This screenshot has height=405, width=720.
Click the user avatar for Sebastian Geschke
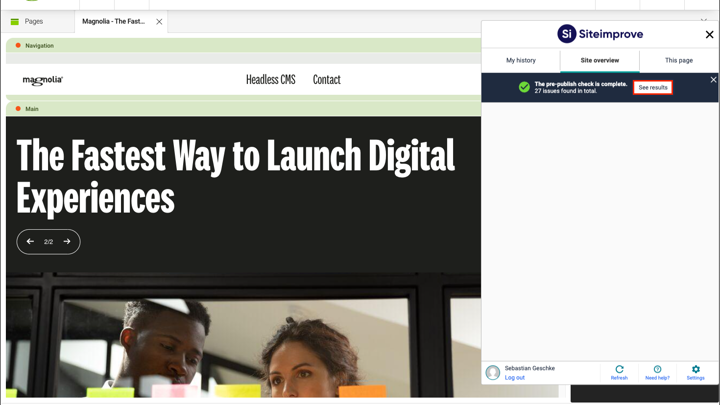493,372
